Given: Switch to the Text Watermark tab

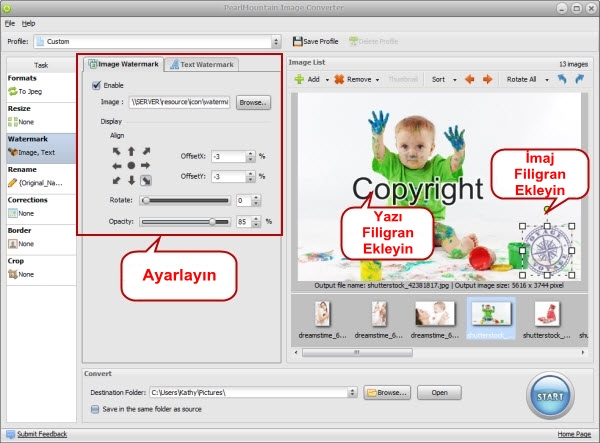Looking at the screenshot, I should pos(204,65).
